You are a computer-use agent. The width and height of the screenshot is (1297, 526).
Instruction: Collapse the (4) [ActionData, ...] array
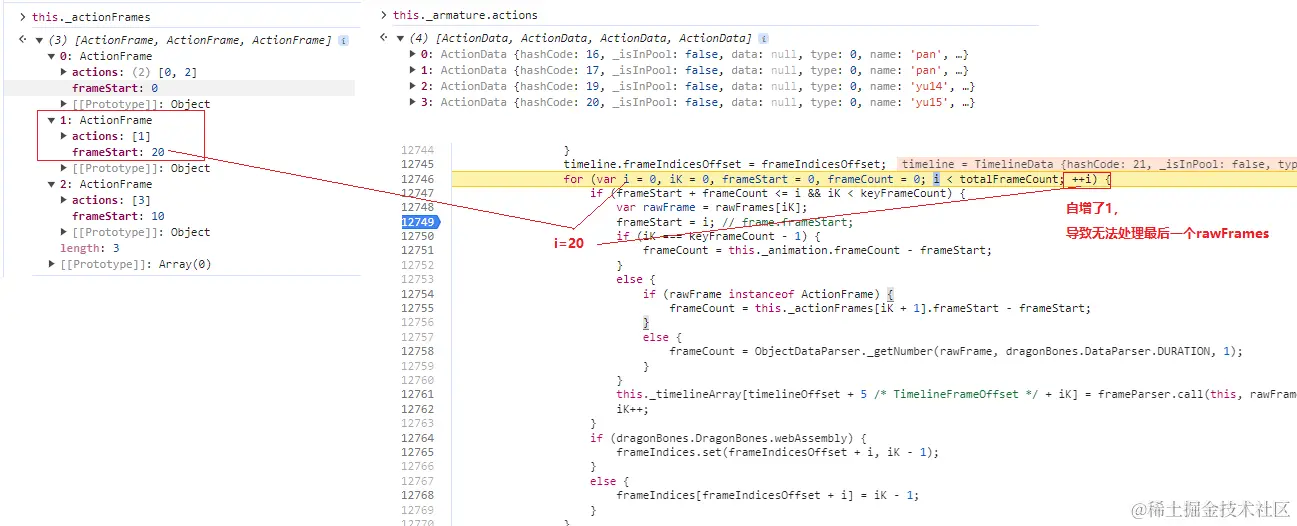[x=402, y=38]
